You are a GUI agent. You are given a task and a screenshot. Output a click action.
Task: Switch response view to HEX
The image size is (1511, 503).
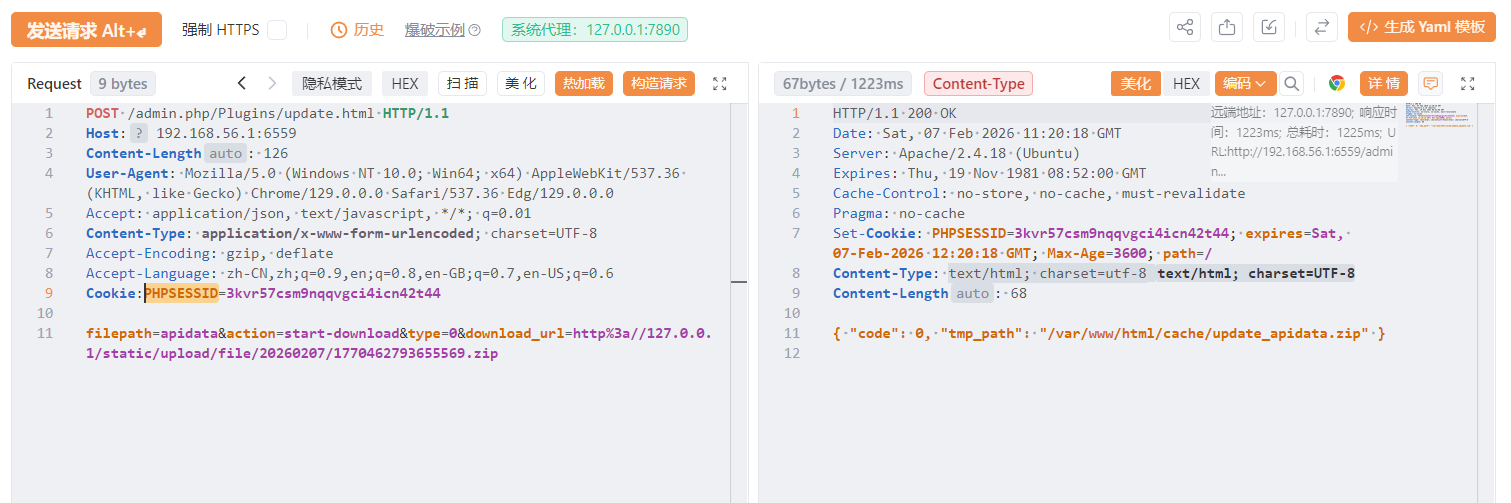pos(1186,84)
